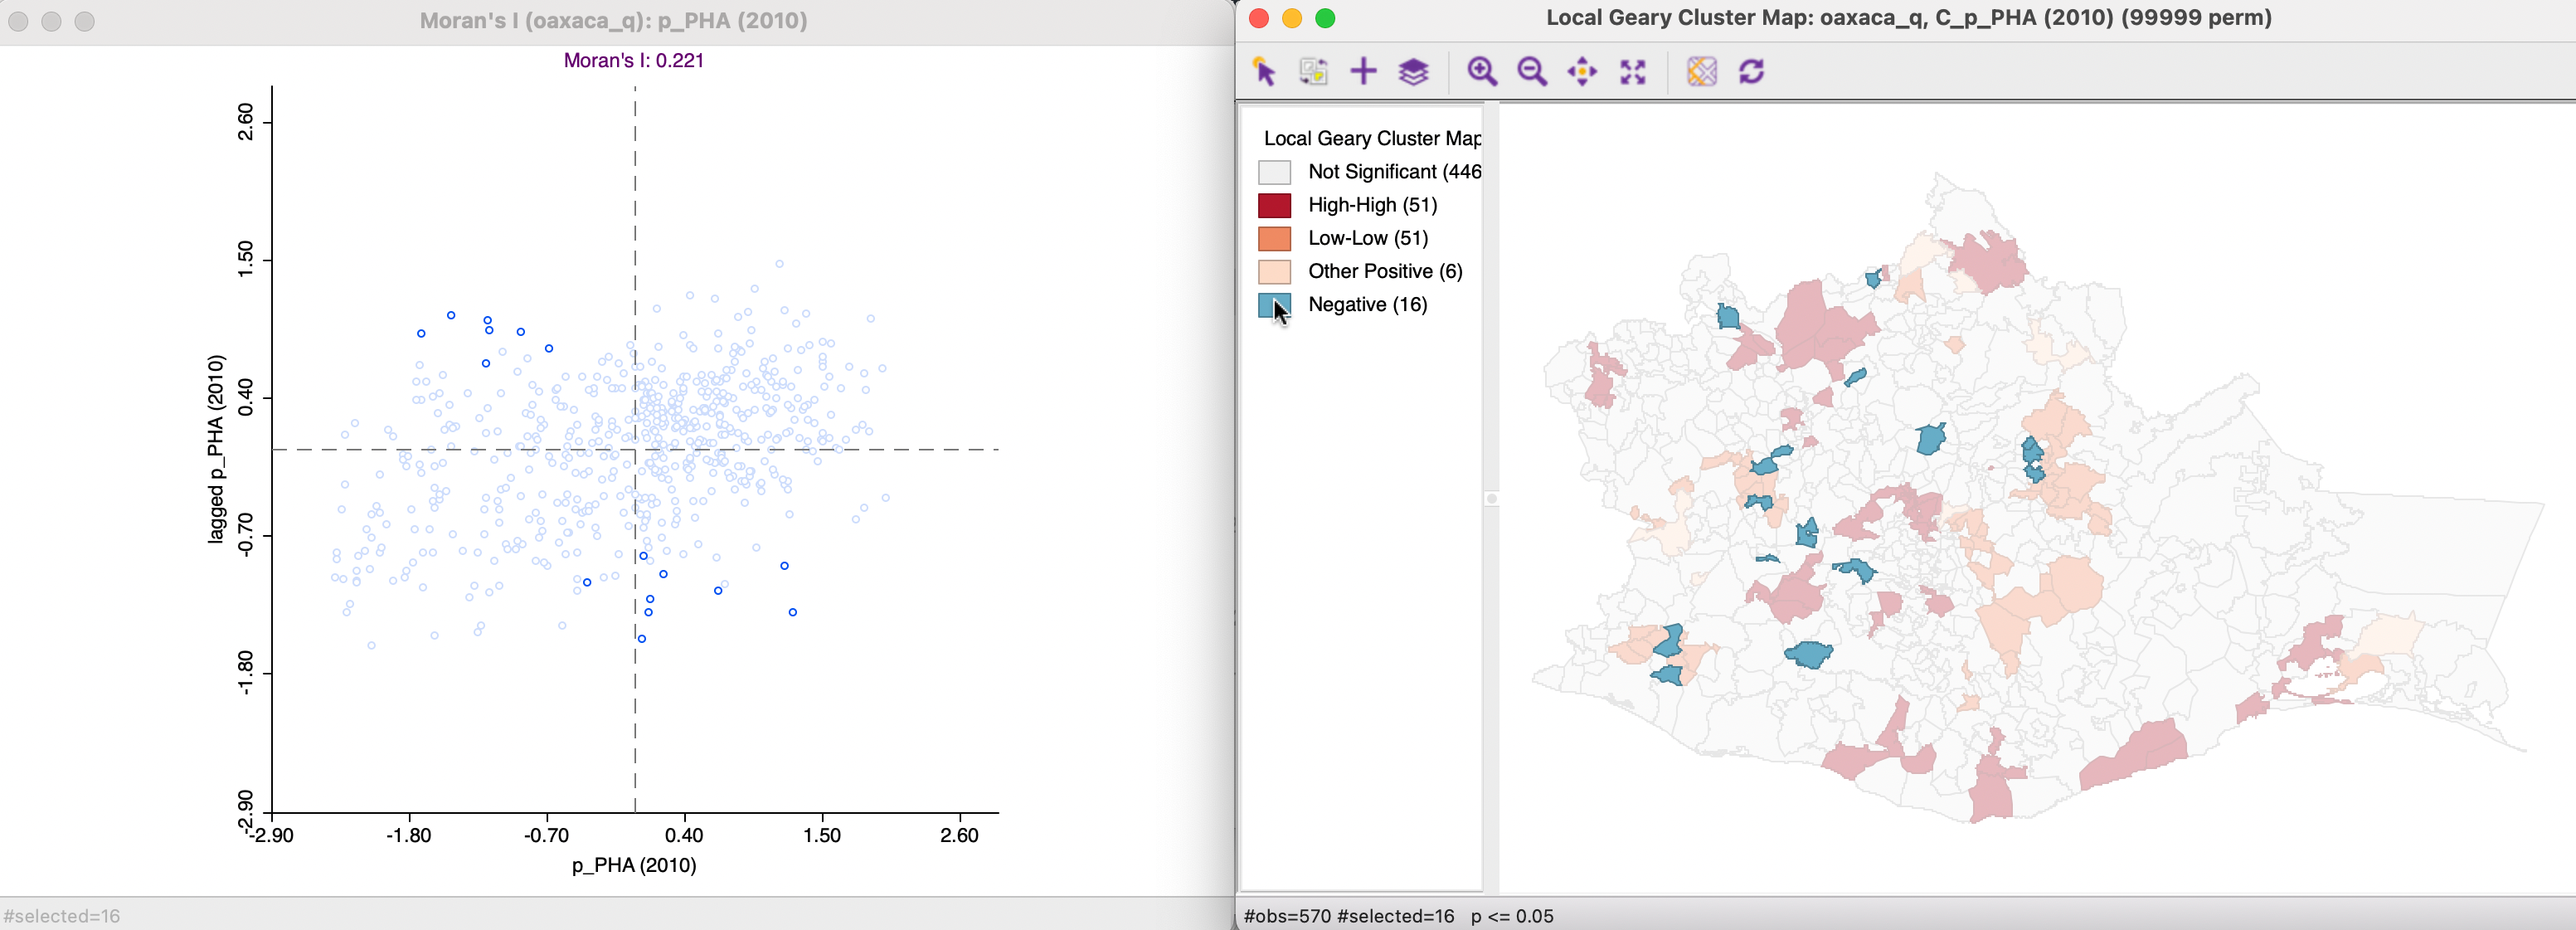Click the fit-to-window extent icon
This screenshot has height=930, width=2576.
click(1632, 72)
